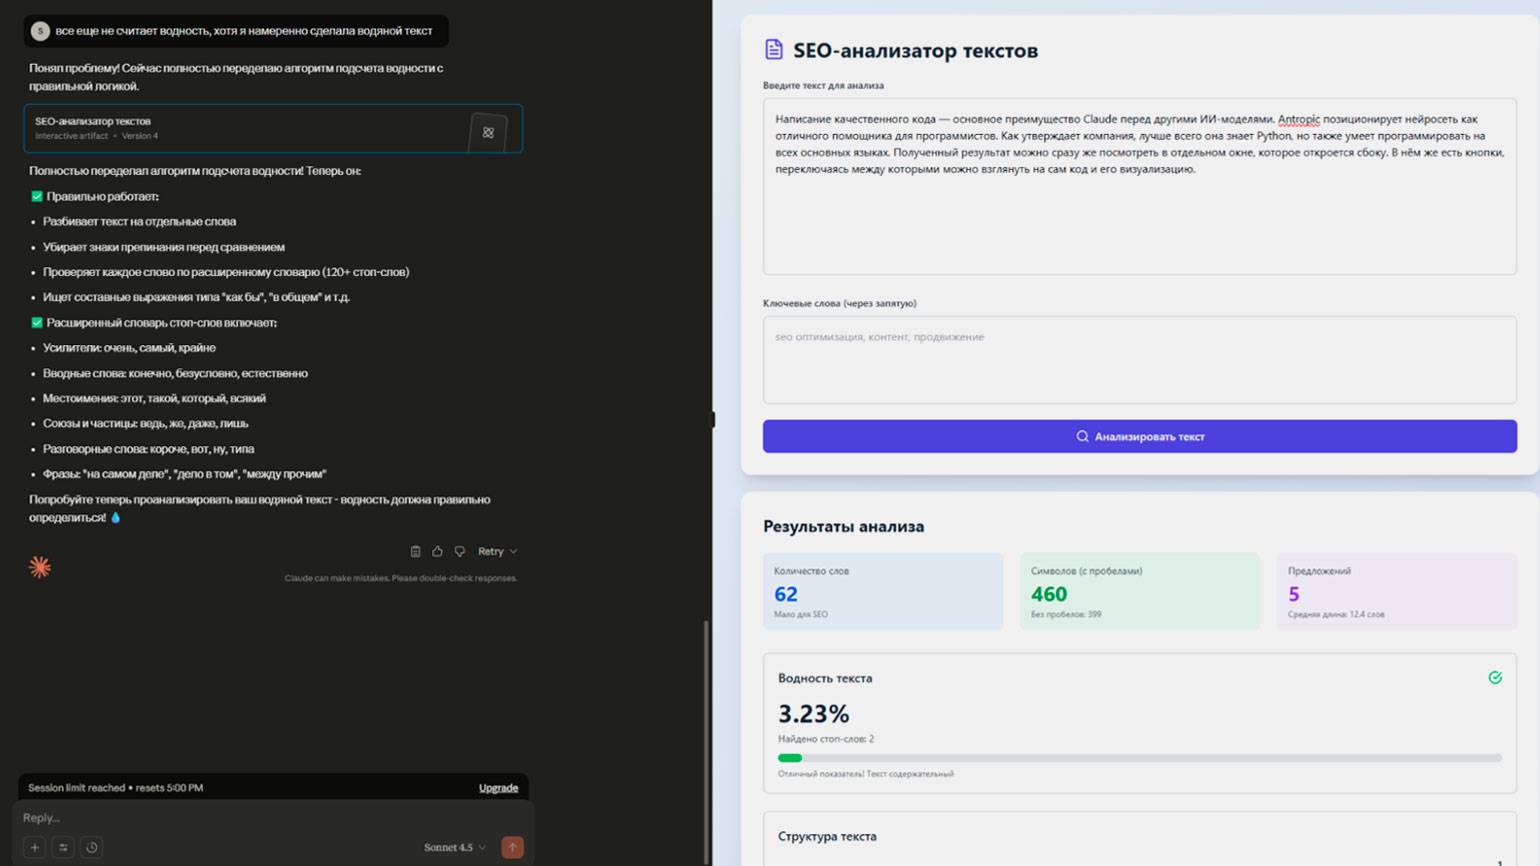Give the response a thumbs up
The width and height of the screenshot is (1540, 866).
tap(437, 551)
